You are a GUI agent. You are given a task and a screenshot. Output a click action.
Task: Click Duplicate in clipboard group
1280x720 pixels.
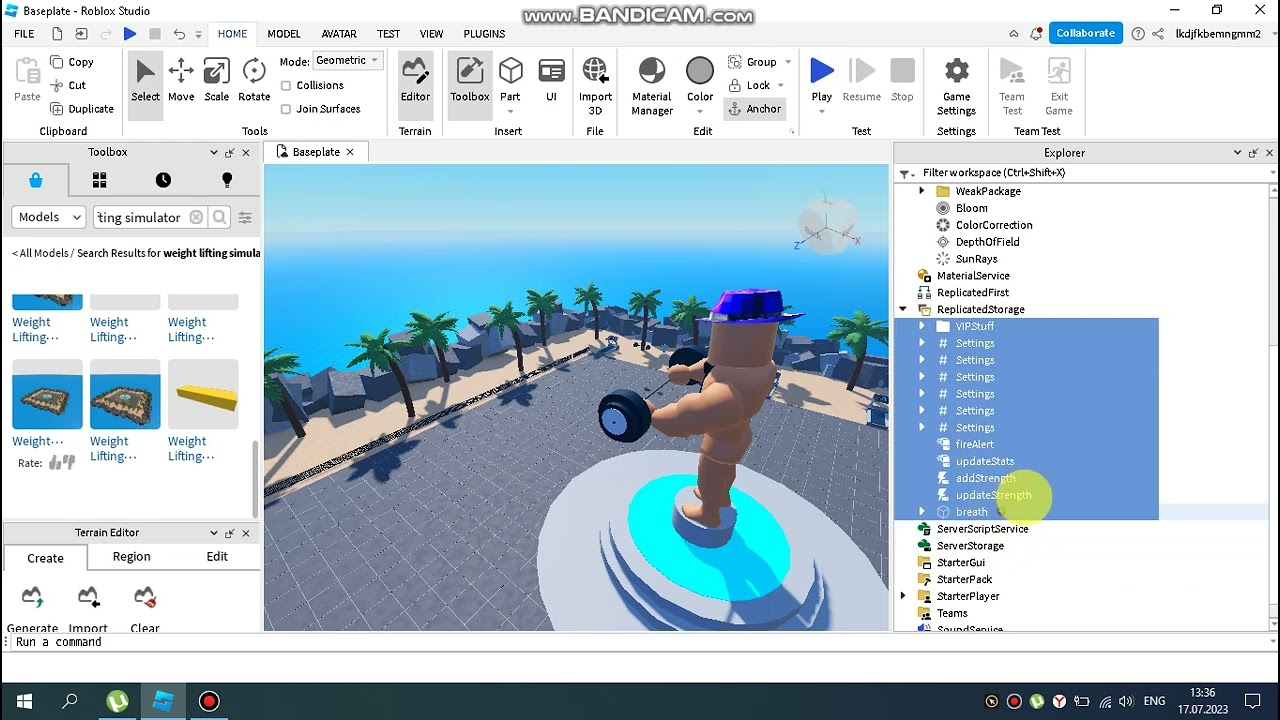(x=82, y=108)
